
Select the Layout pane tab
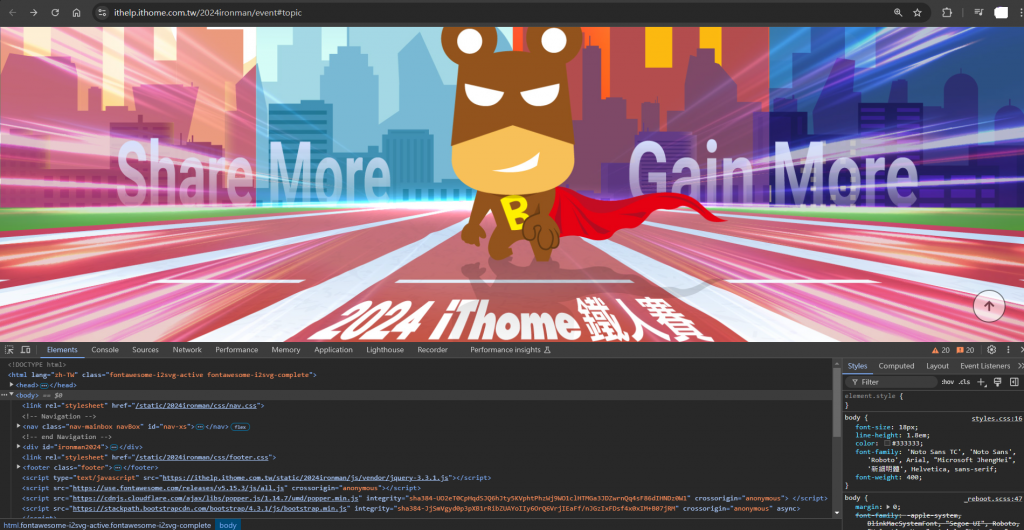(937, 366)
